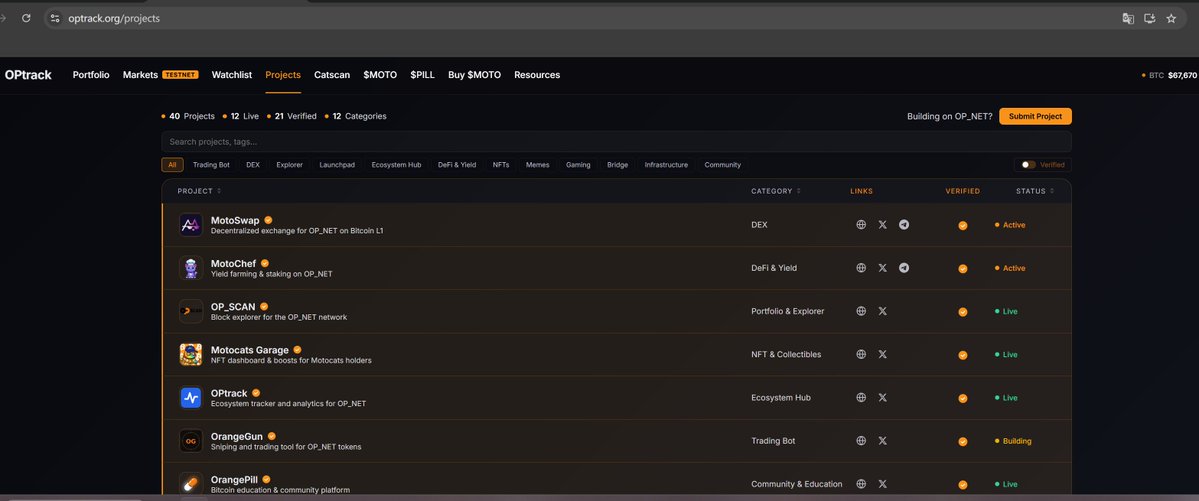Toggle the Verified-only switch
This screenshot has height=501, width=1199.
pyautogui.click(x=1028, y=164)
